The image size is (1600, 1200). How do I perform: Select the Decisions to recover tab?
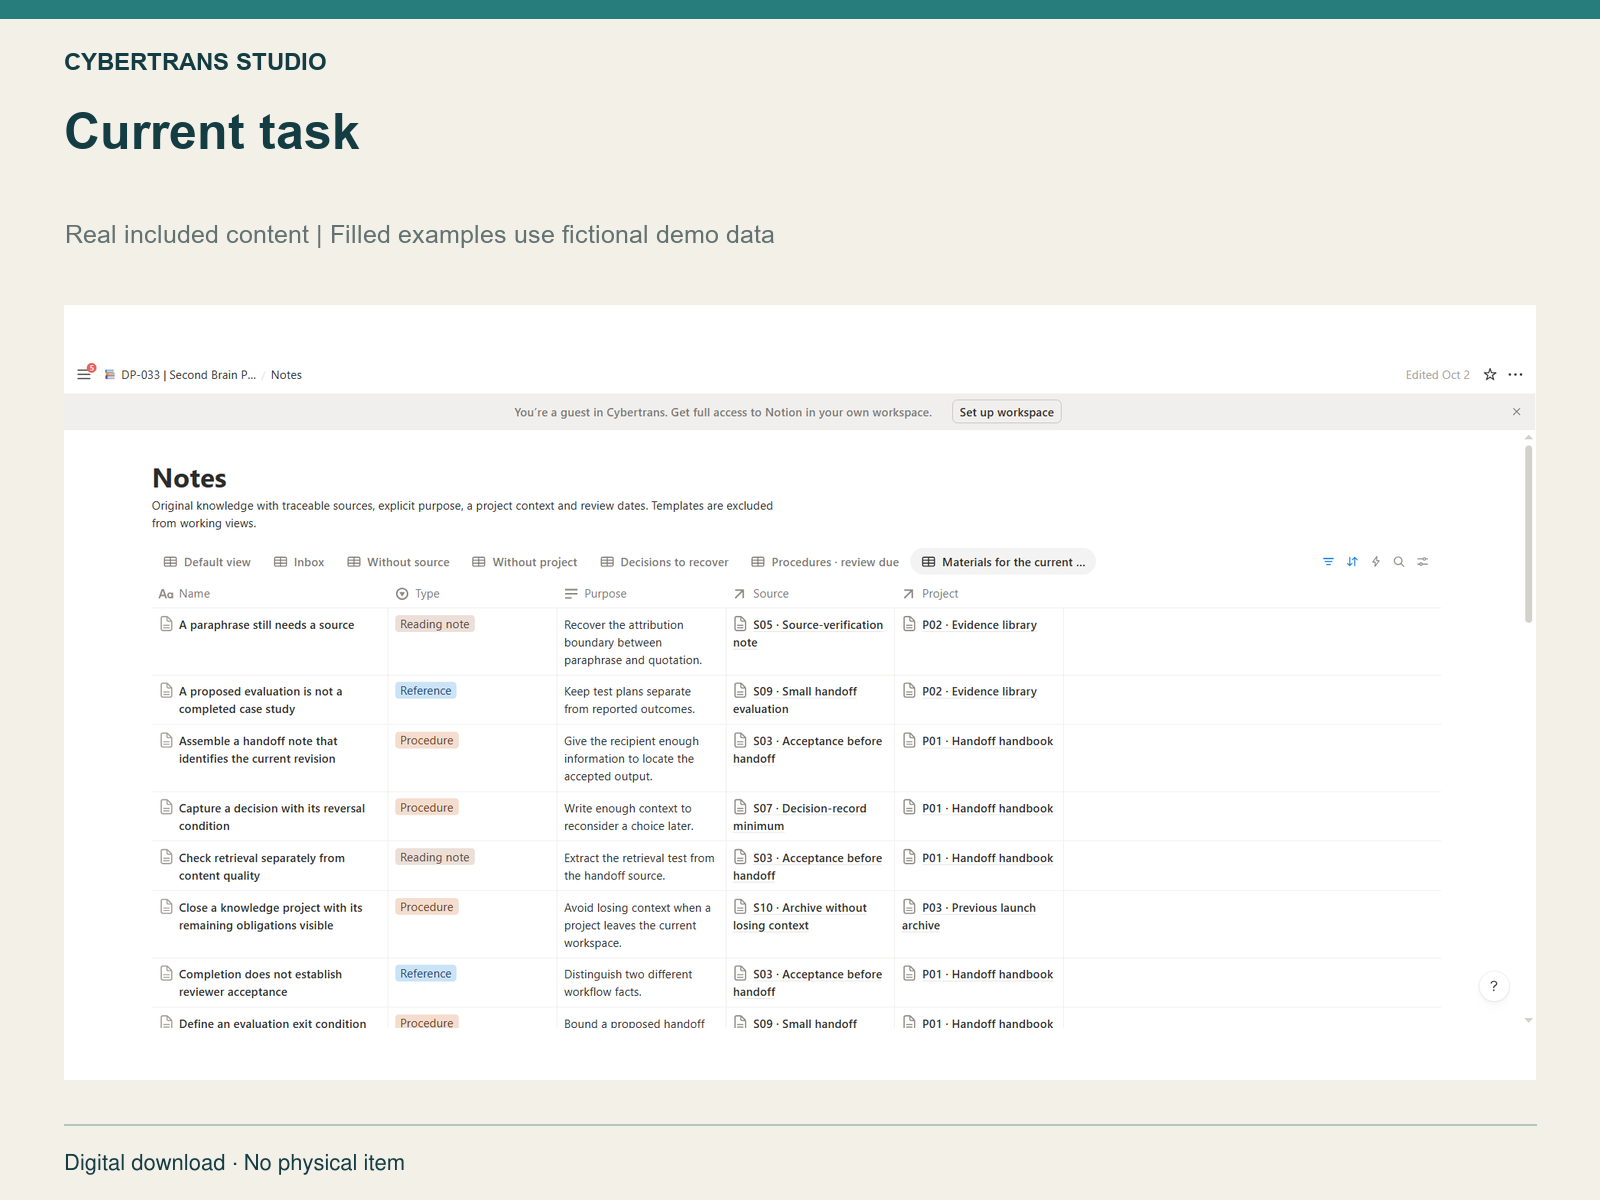[664, 562]
